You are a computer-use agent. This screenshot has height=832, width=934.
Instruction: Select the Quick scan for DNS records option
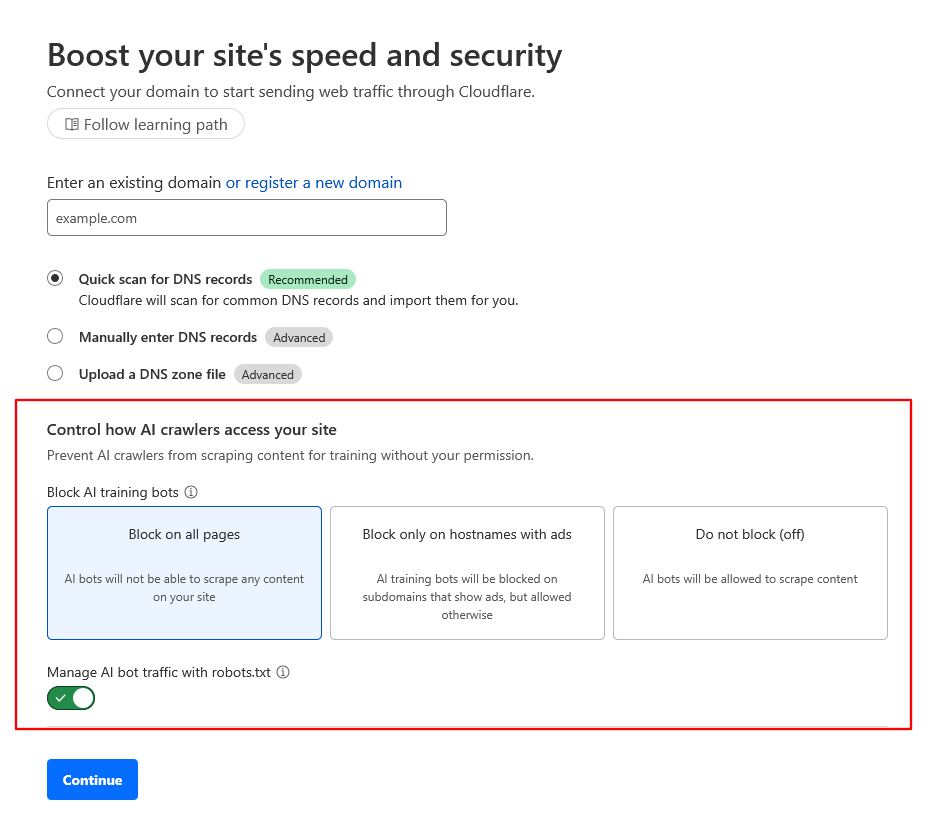click(55, 278)
